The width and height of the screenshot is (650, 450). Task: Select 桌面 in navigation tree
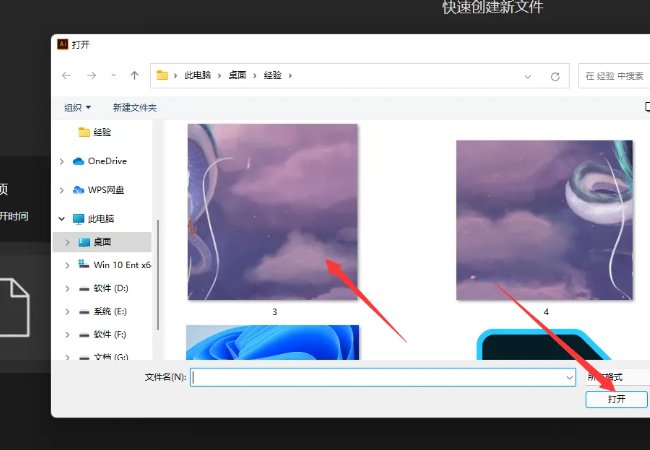[102, 242]
